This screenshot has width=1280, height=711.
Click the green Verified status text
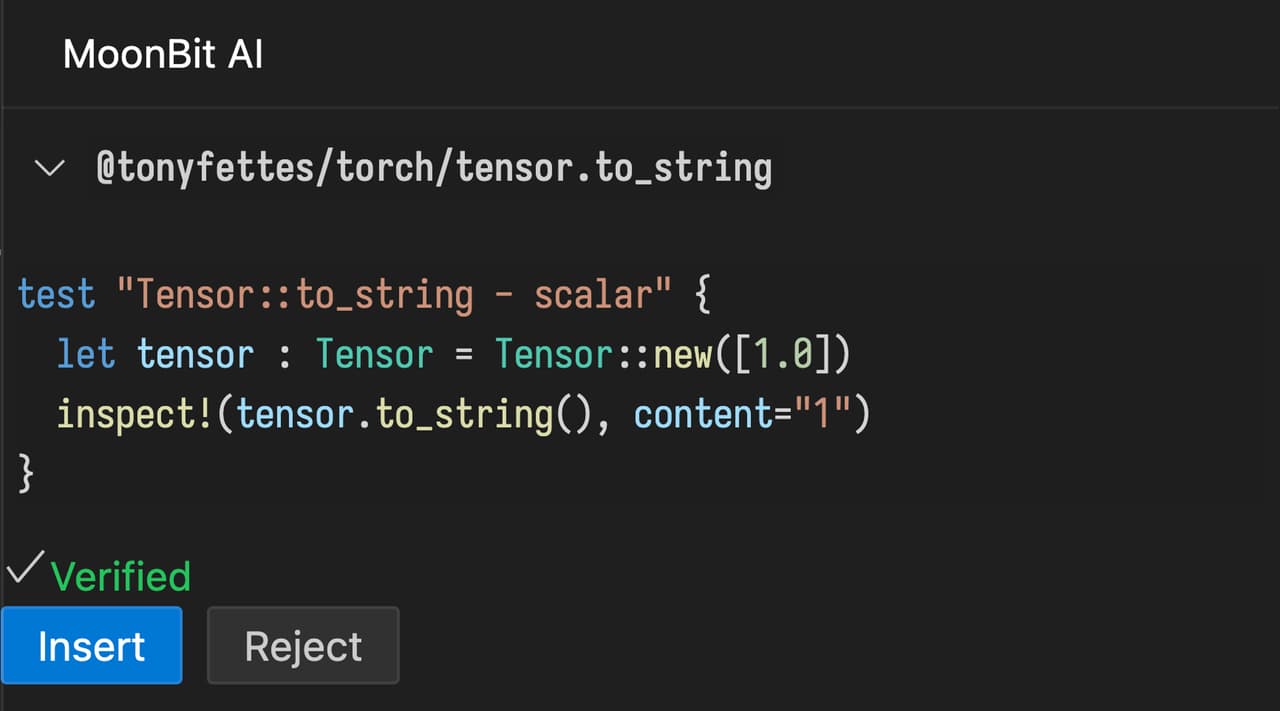(120, 577)
